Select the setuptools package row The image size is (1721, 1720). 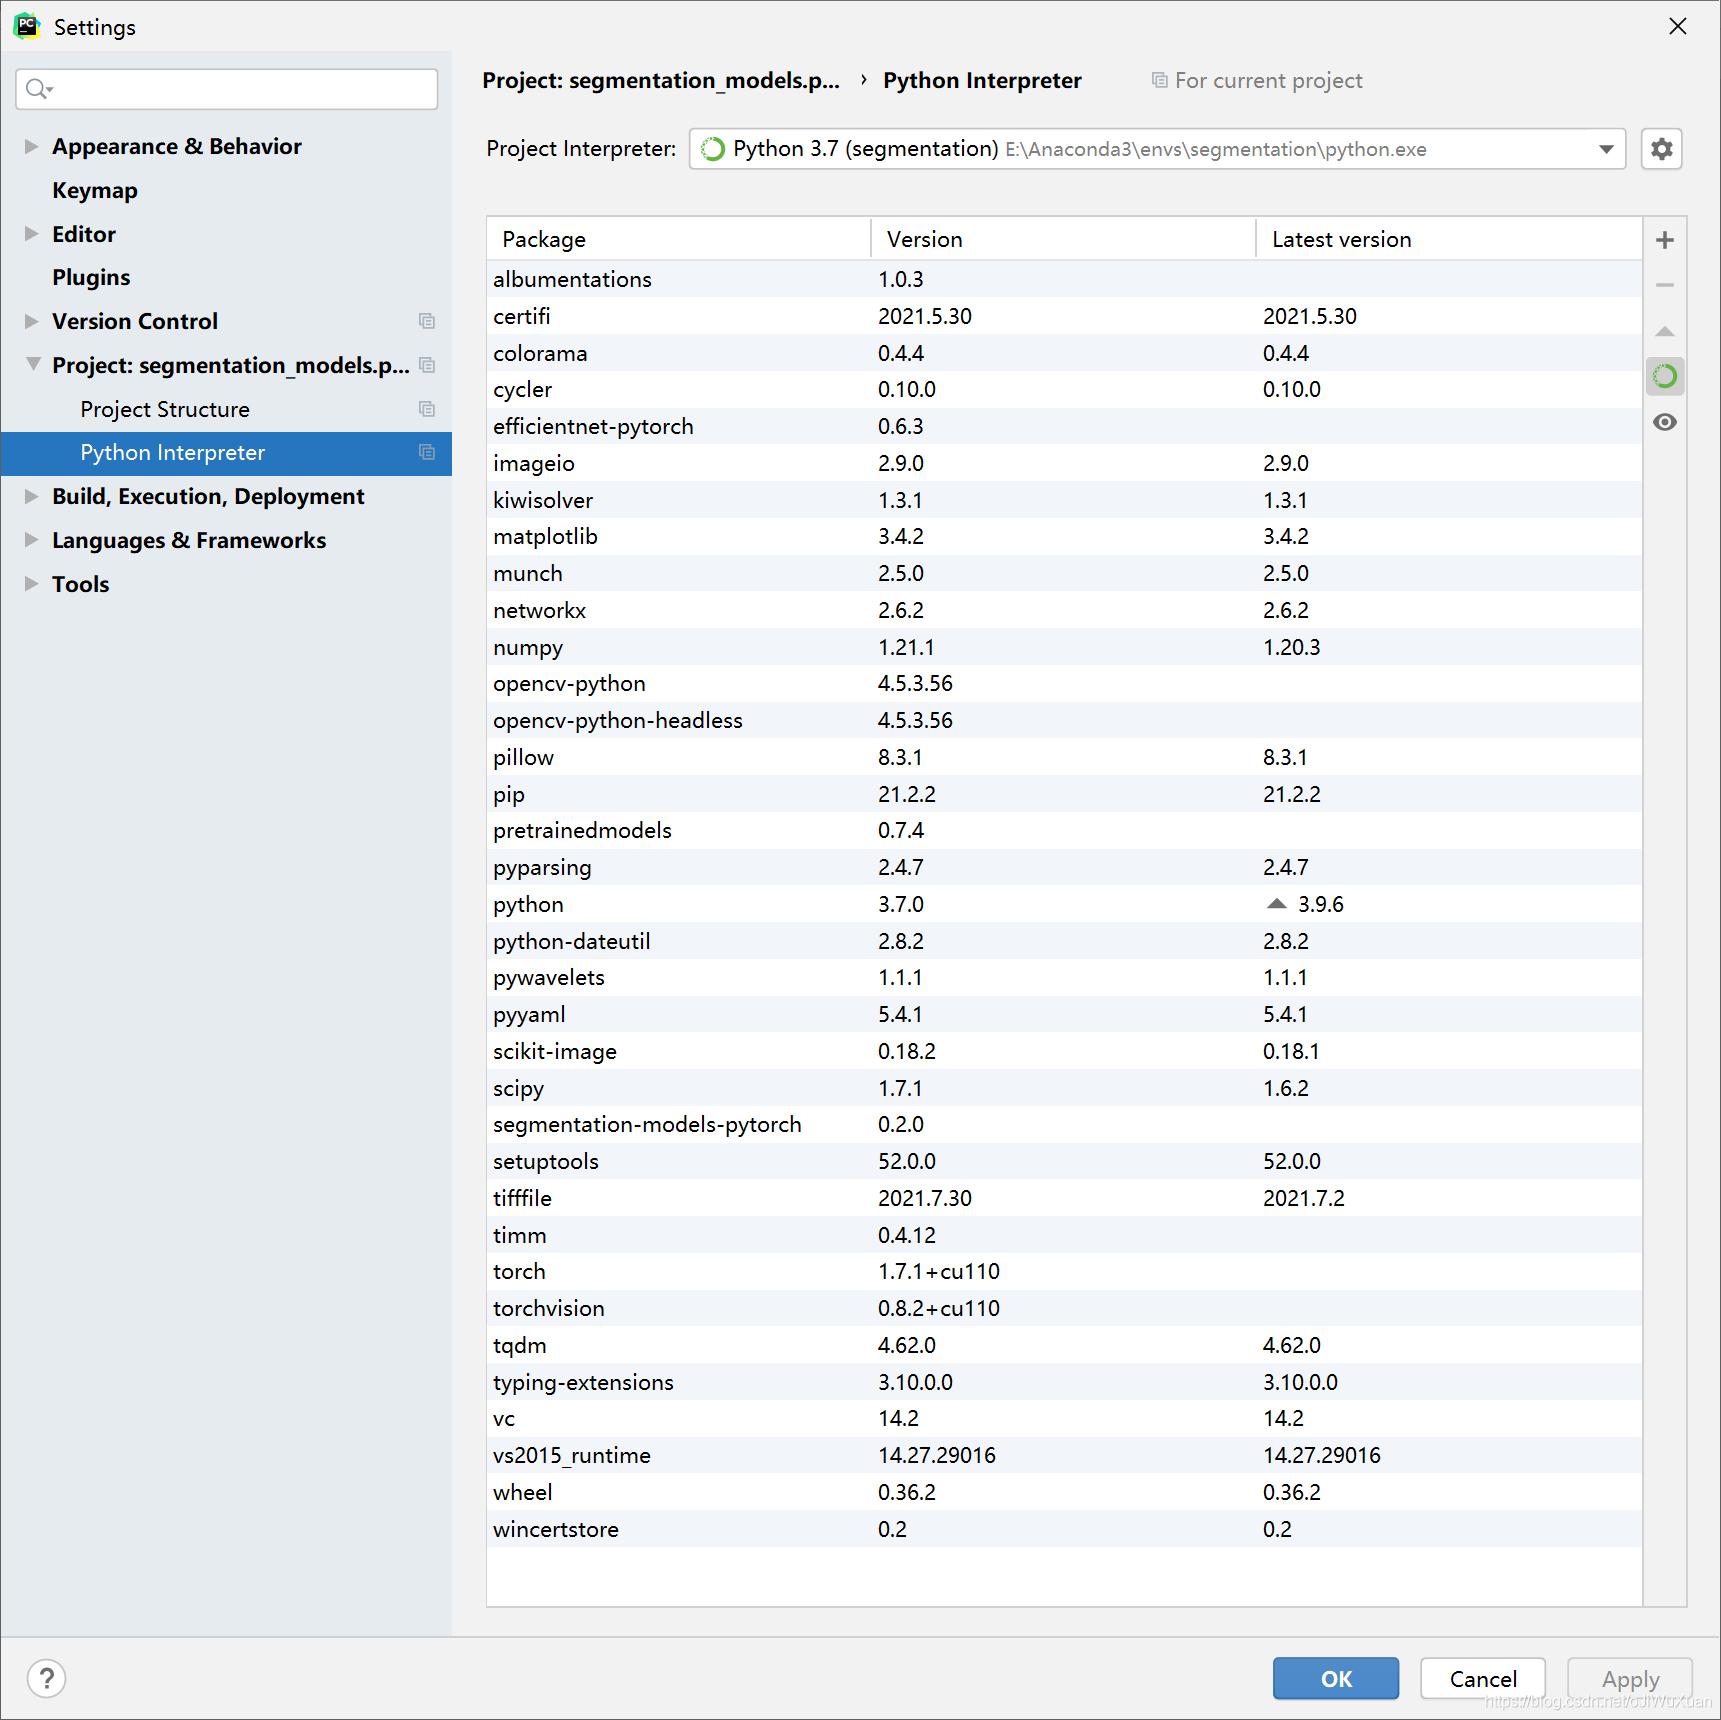click(1064, 1161)
